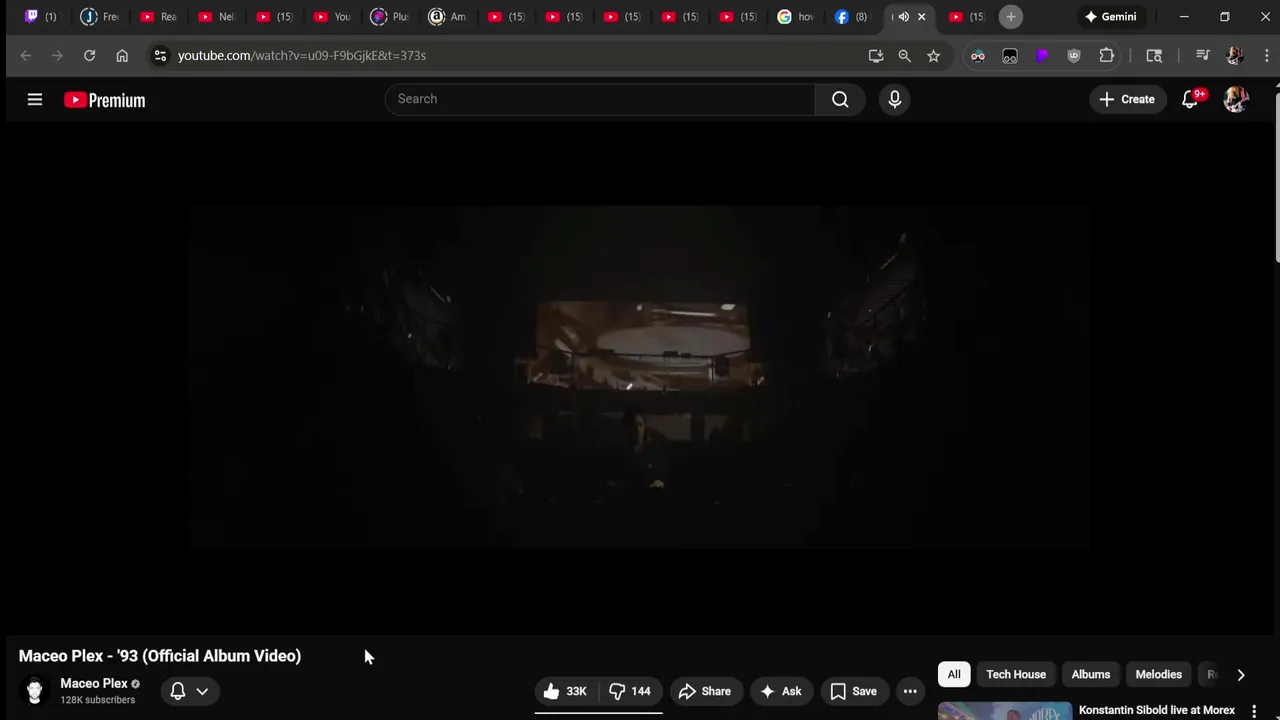Open the uBlock Origin shield extension
Viewport: 1280px width, 720px height.
[x=1074, y=56]
